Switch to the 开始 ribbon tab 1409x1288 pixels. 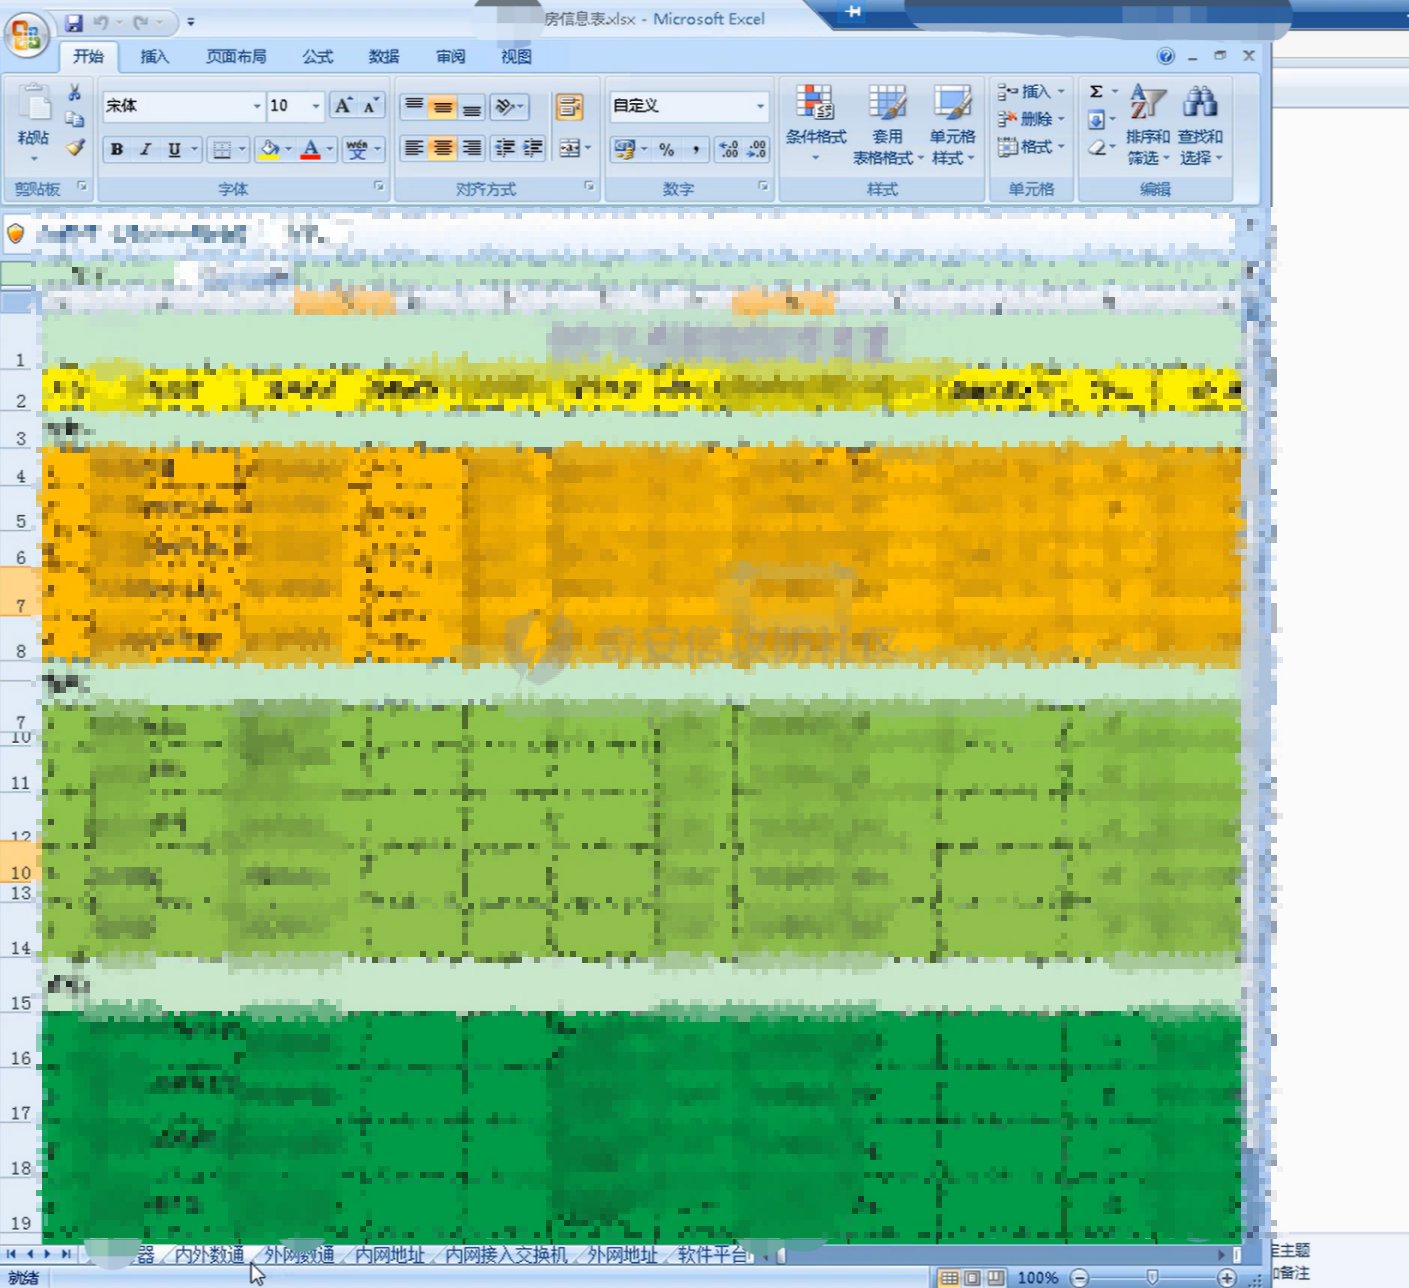[88, 57]
